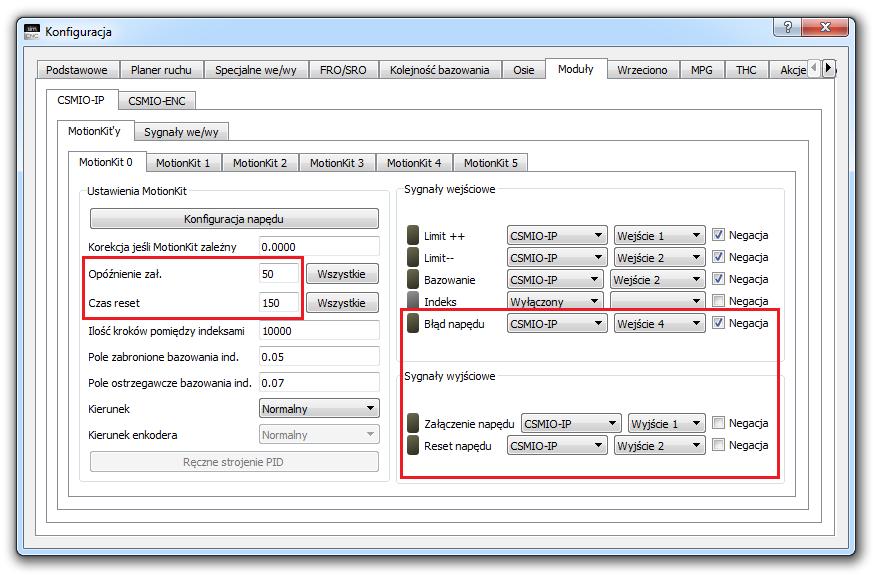This screenshot has width=878, height=579.
Task: Open the THC tab
Action: point(746,70)
